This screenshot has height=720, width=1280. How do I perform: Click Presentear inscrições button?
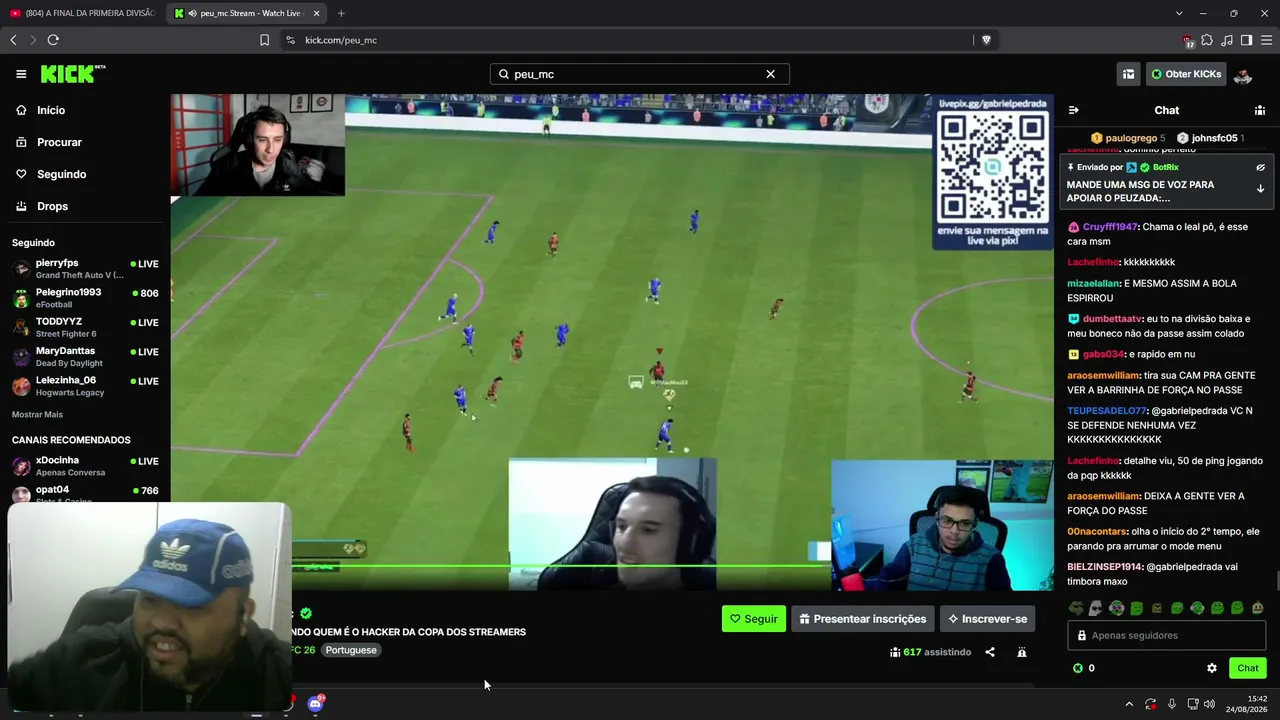pyautogui.click(x=863, y=619)
